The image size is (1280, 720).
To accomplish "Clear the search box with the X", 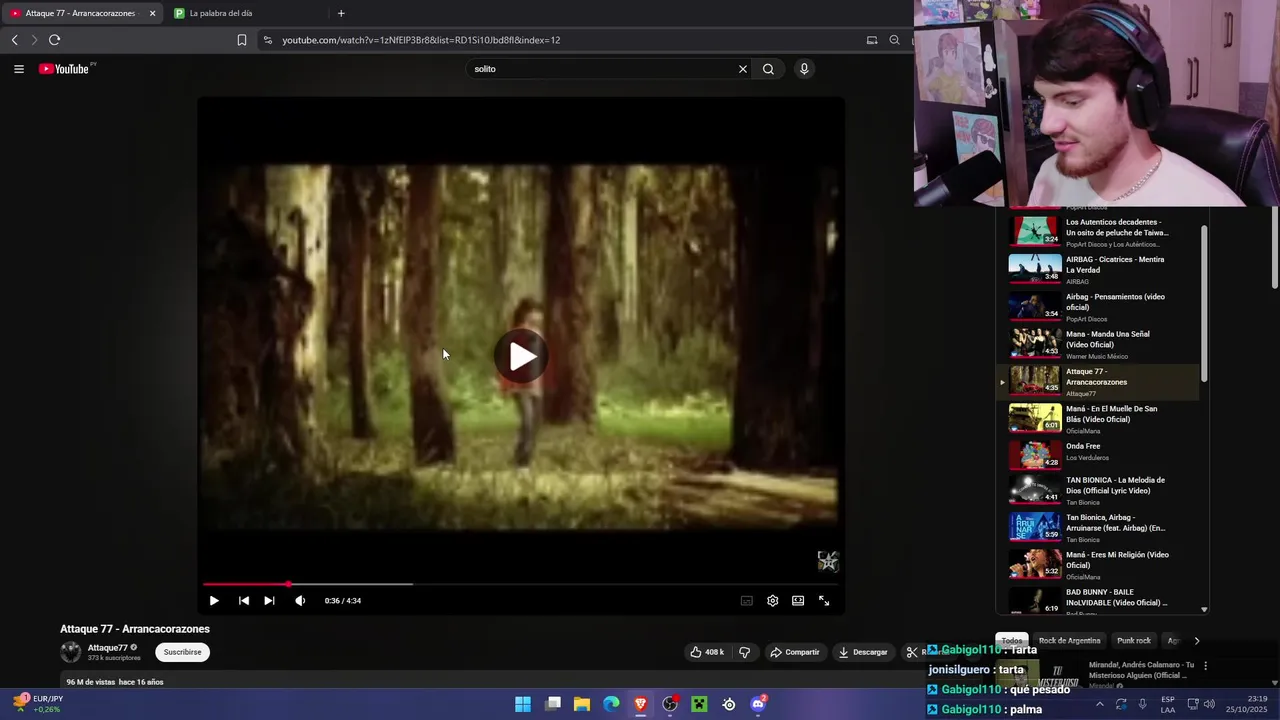I will 743,69.
